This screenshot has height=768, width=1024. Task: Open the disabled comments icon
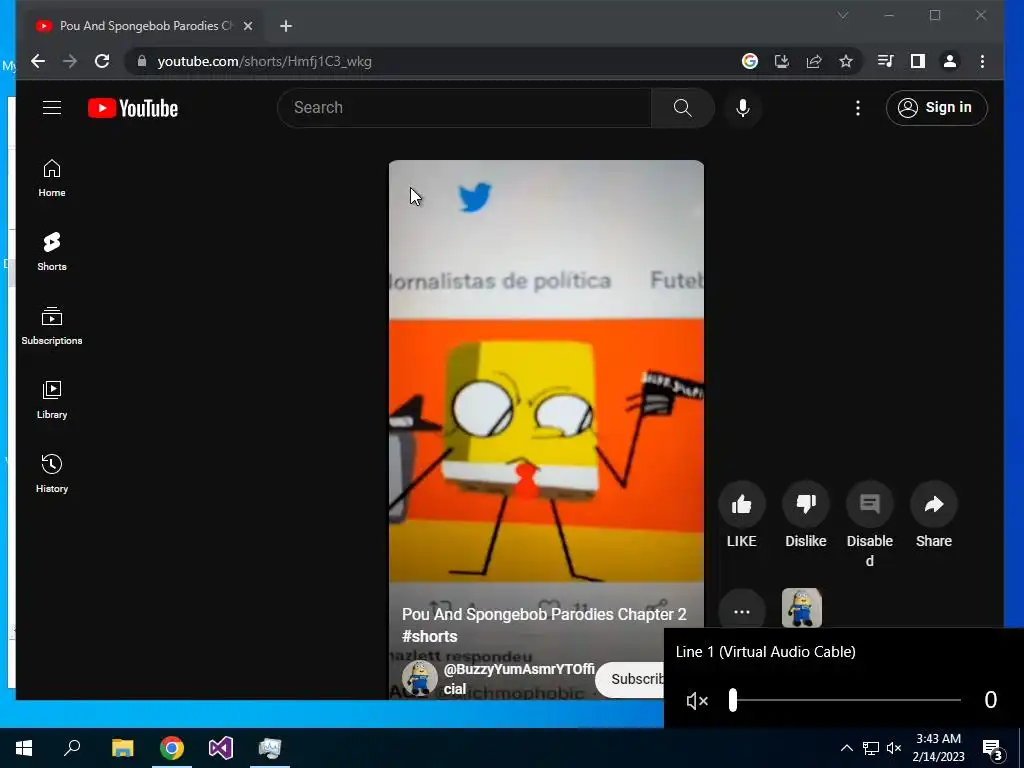(x=869, y=504)
